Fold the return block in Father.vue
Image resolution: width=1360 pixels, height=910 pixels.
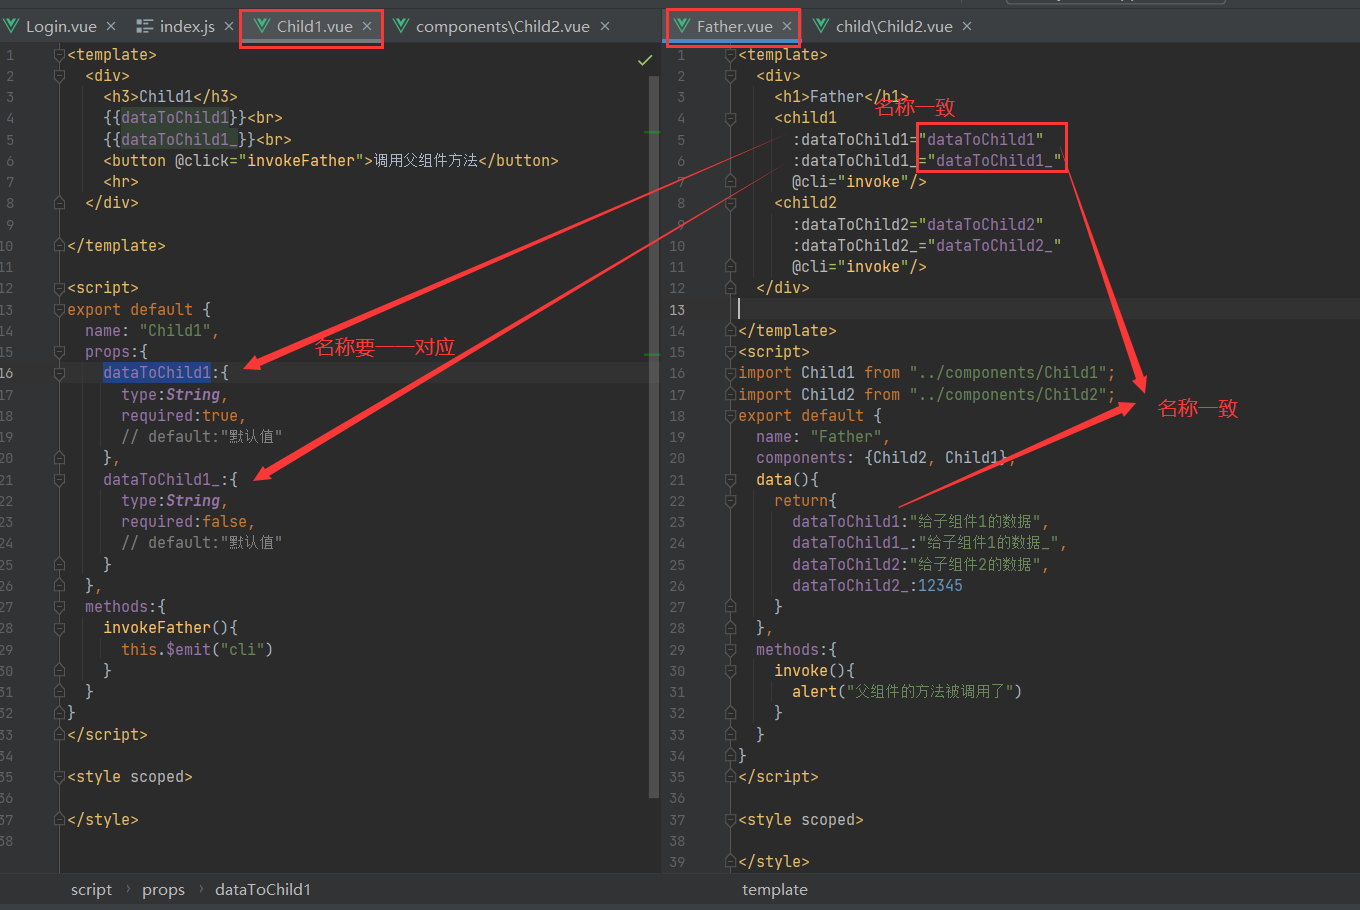pos(730,501)
